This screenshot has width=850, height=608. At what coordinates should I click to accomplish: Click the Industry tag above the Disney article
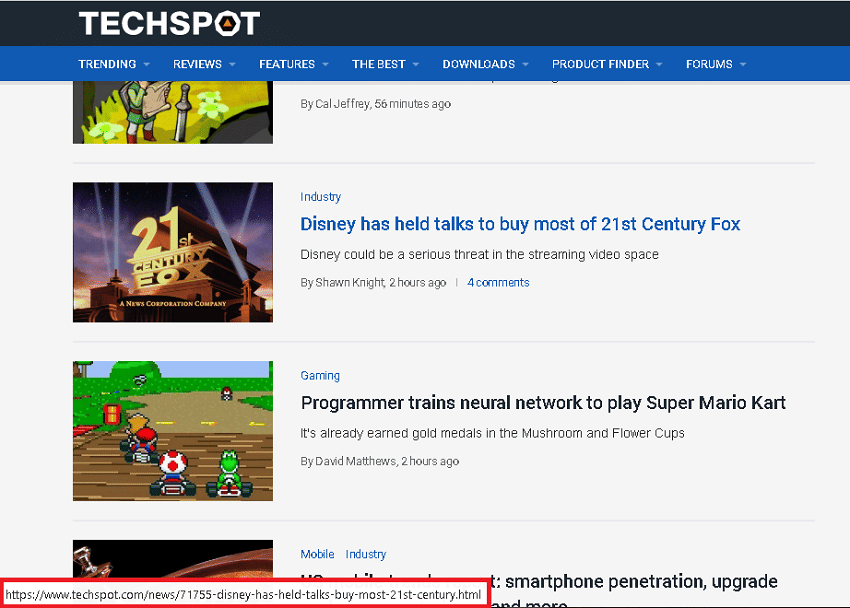pos(320,197)
